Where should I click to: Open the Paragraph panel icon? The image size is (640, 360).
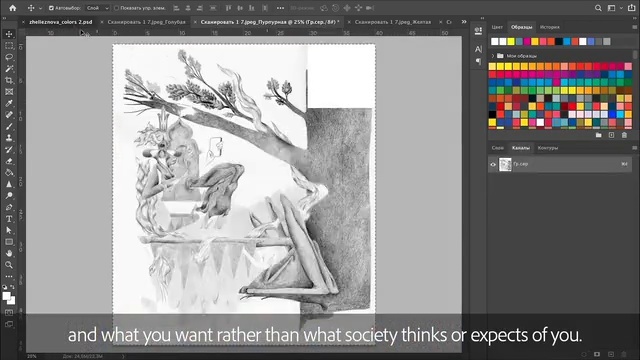(478, 61)
